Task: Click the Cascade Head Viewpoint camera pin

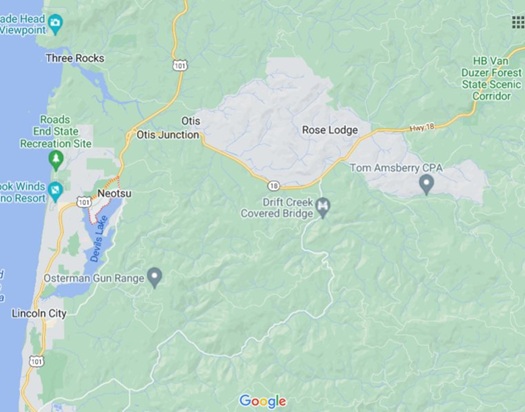Action: pos(55,24)
